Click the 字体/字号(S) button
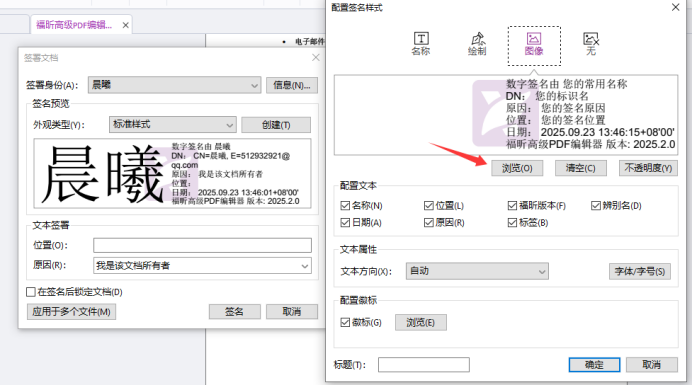693x386 pixels. coord(640,271)
